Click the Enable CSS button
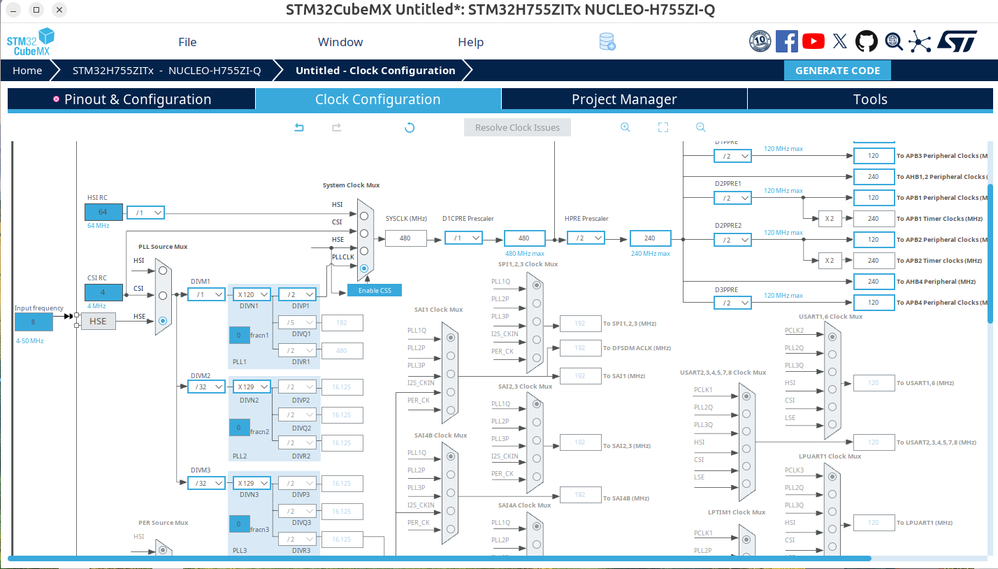Screen dimensions: 998x569 [x=374, y=290]
